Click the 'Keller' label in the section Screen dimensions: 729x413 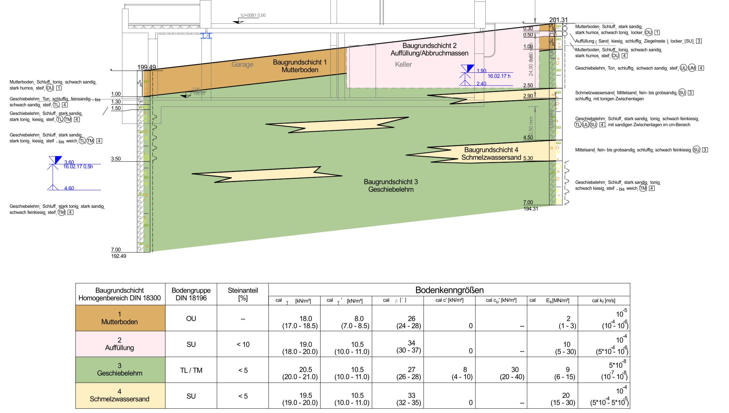pos(403,65)
